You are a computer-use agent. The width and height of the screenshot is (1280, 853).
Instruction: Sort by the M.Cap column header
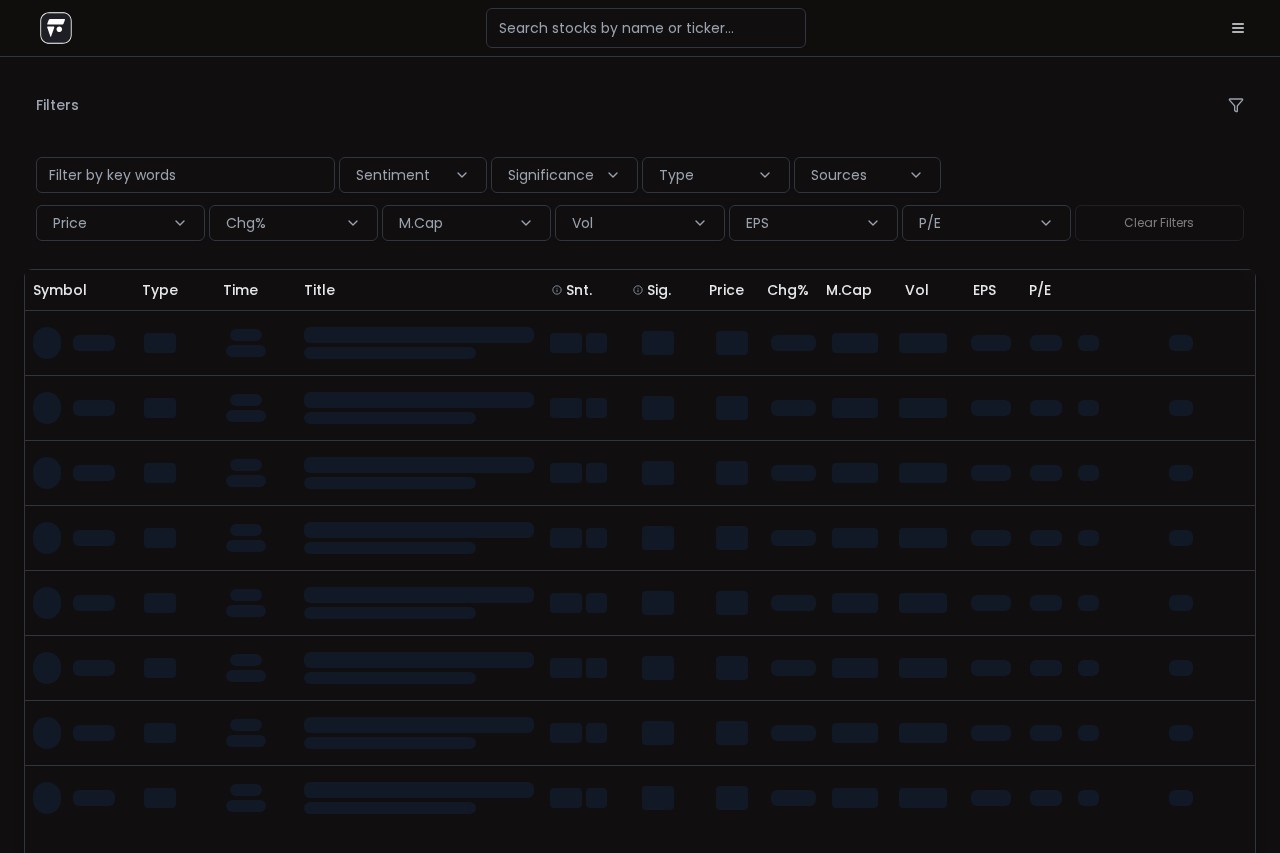(849, 290)
